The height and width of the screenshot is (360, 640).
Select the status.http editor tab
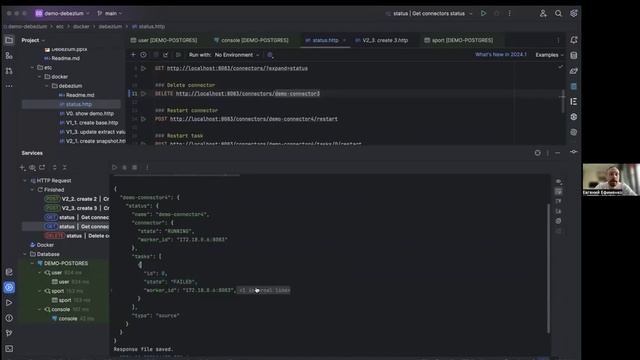tap(325, 40)
